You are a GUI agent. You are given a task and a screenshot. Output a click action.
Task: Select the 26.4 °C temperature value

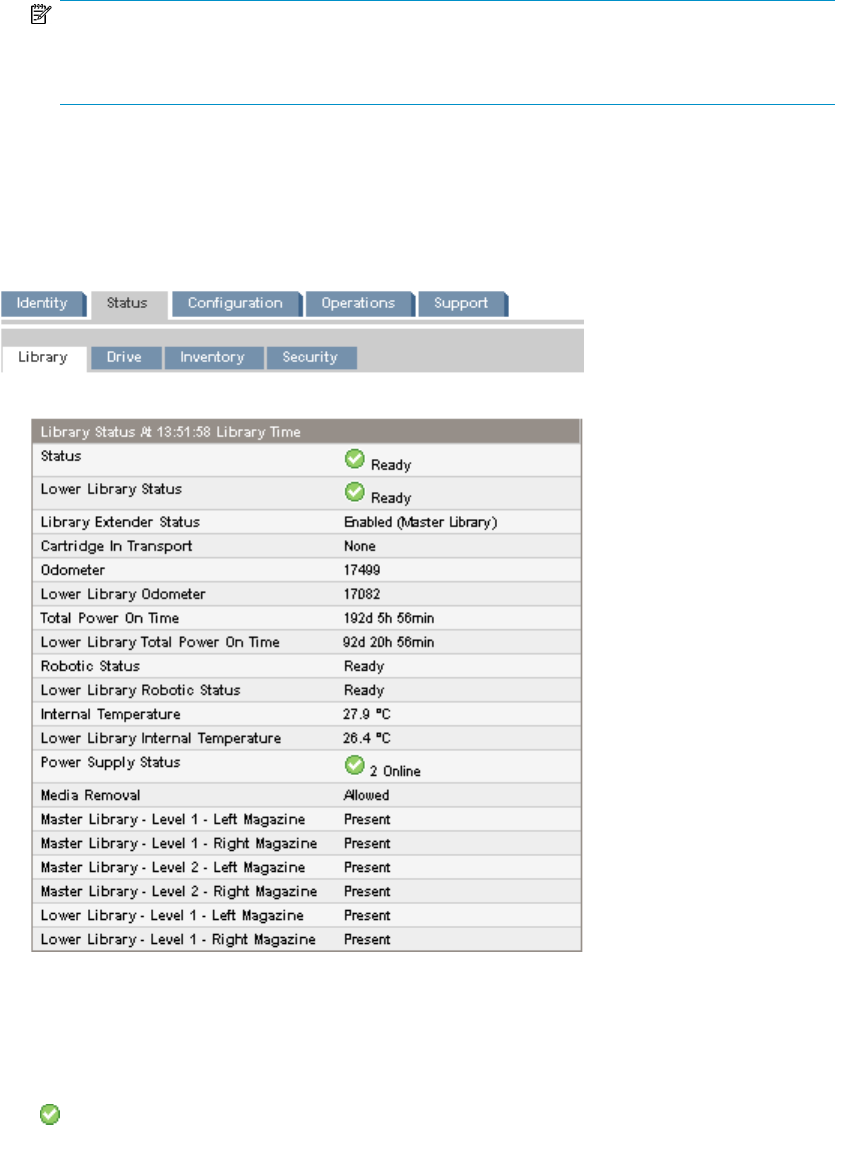tap(367, 738)
